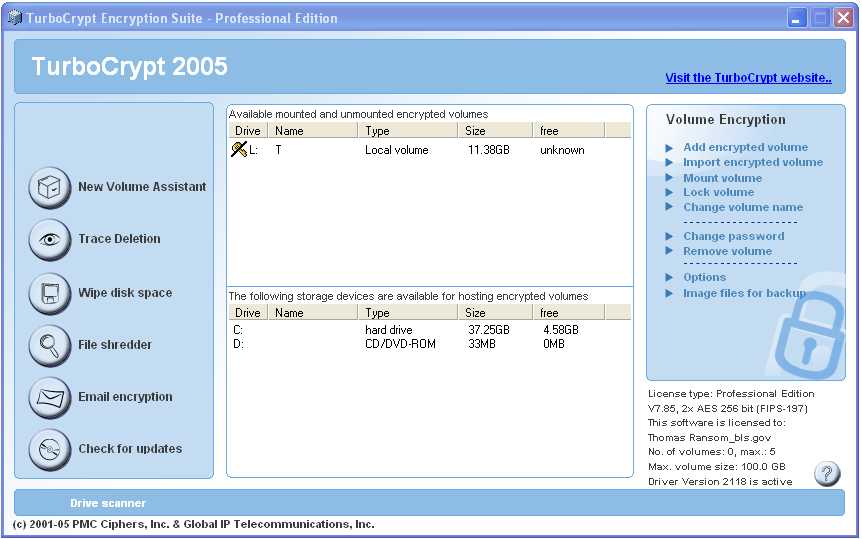The height and width of the screenshot is (539, 862).
Task: Choose Import encrypted volume
Action: pyautogui.click(x=753, y=162)
